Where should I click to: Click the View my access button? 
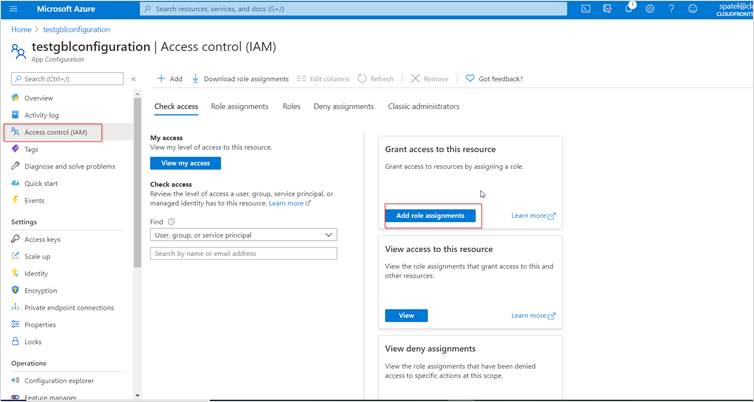coord(185,163)
